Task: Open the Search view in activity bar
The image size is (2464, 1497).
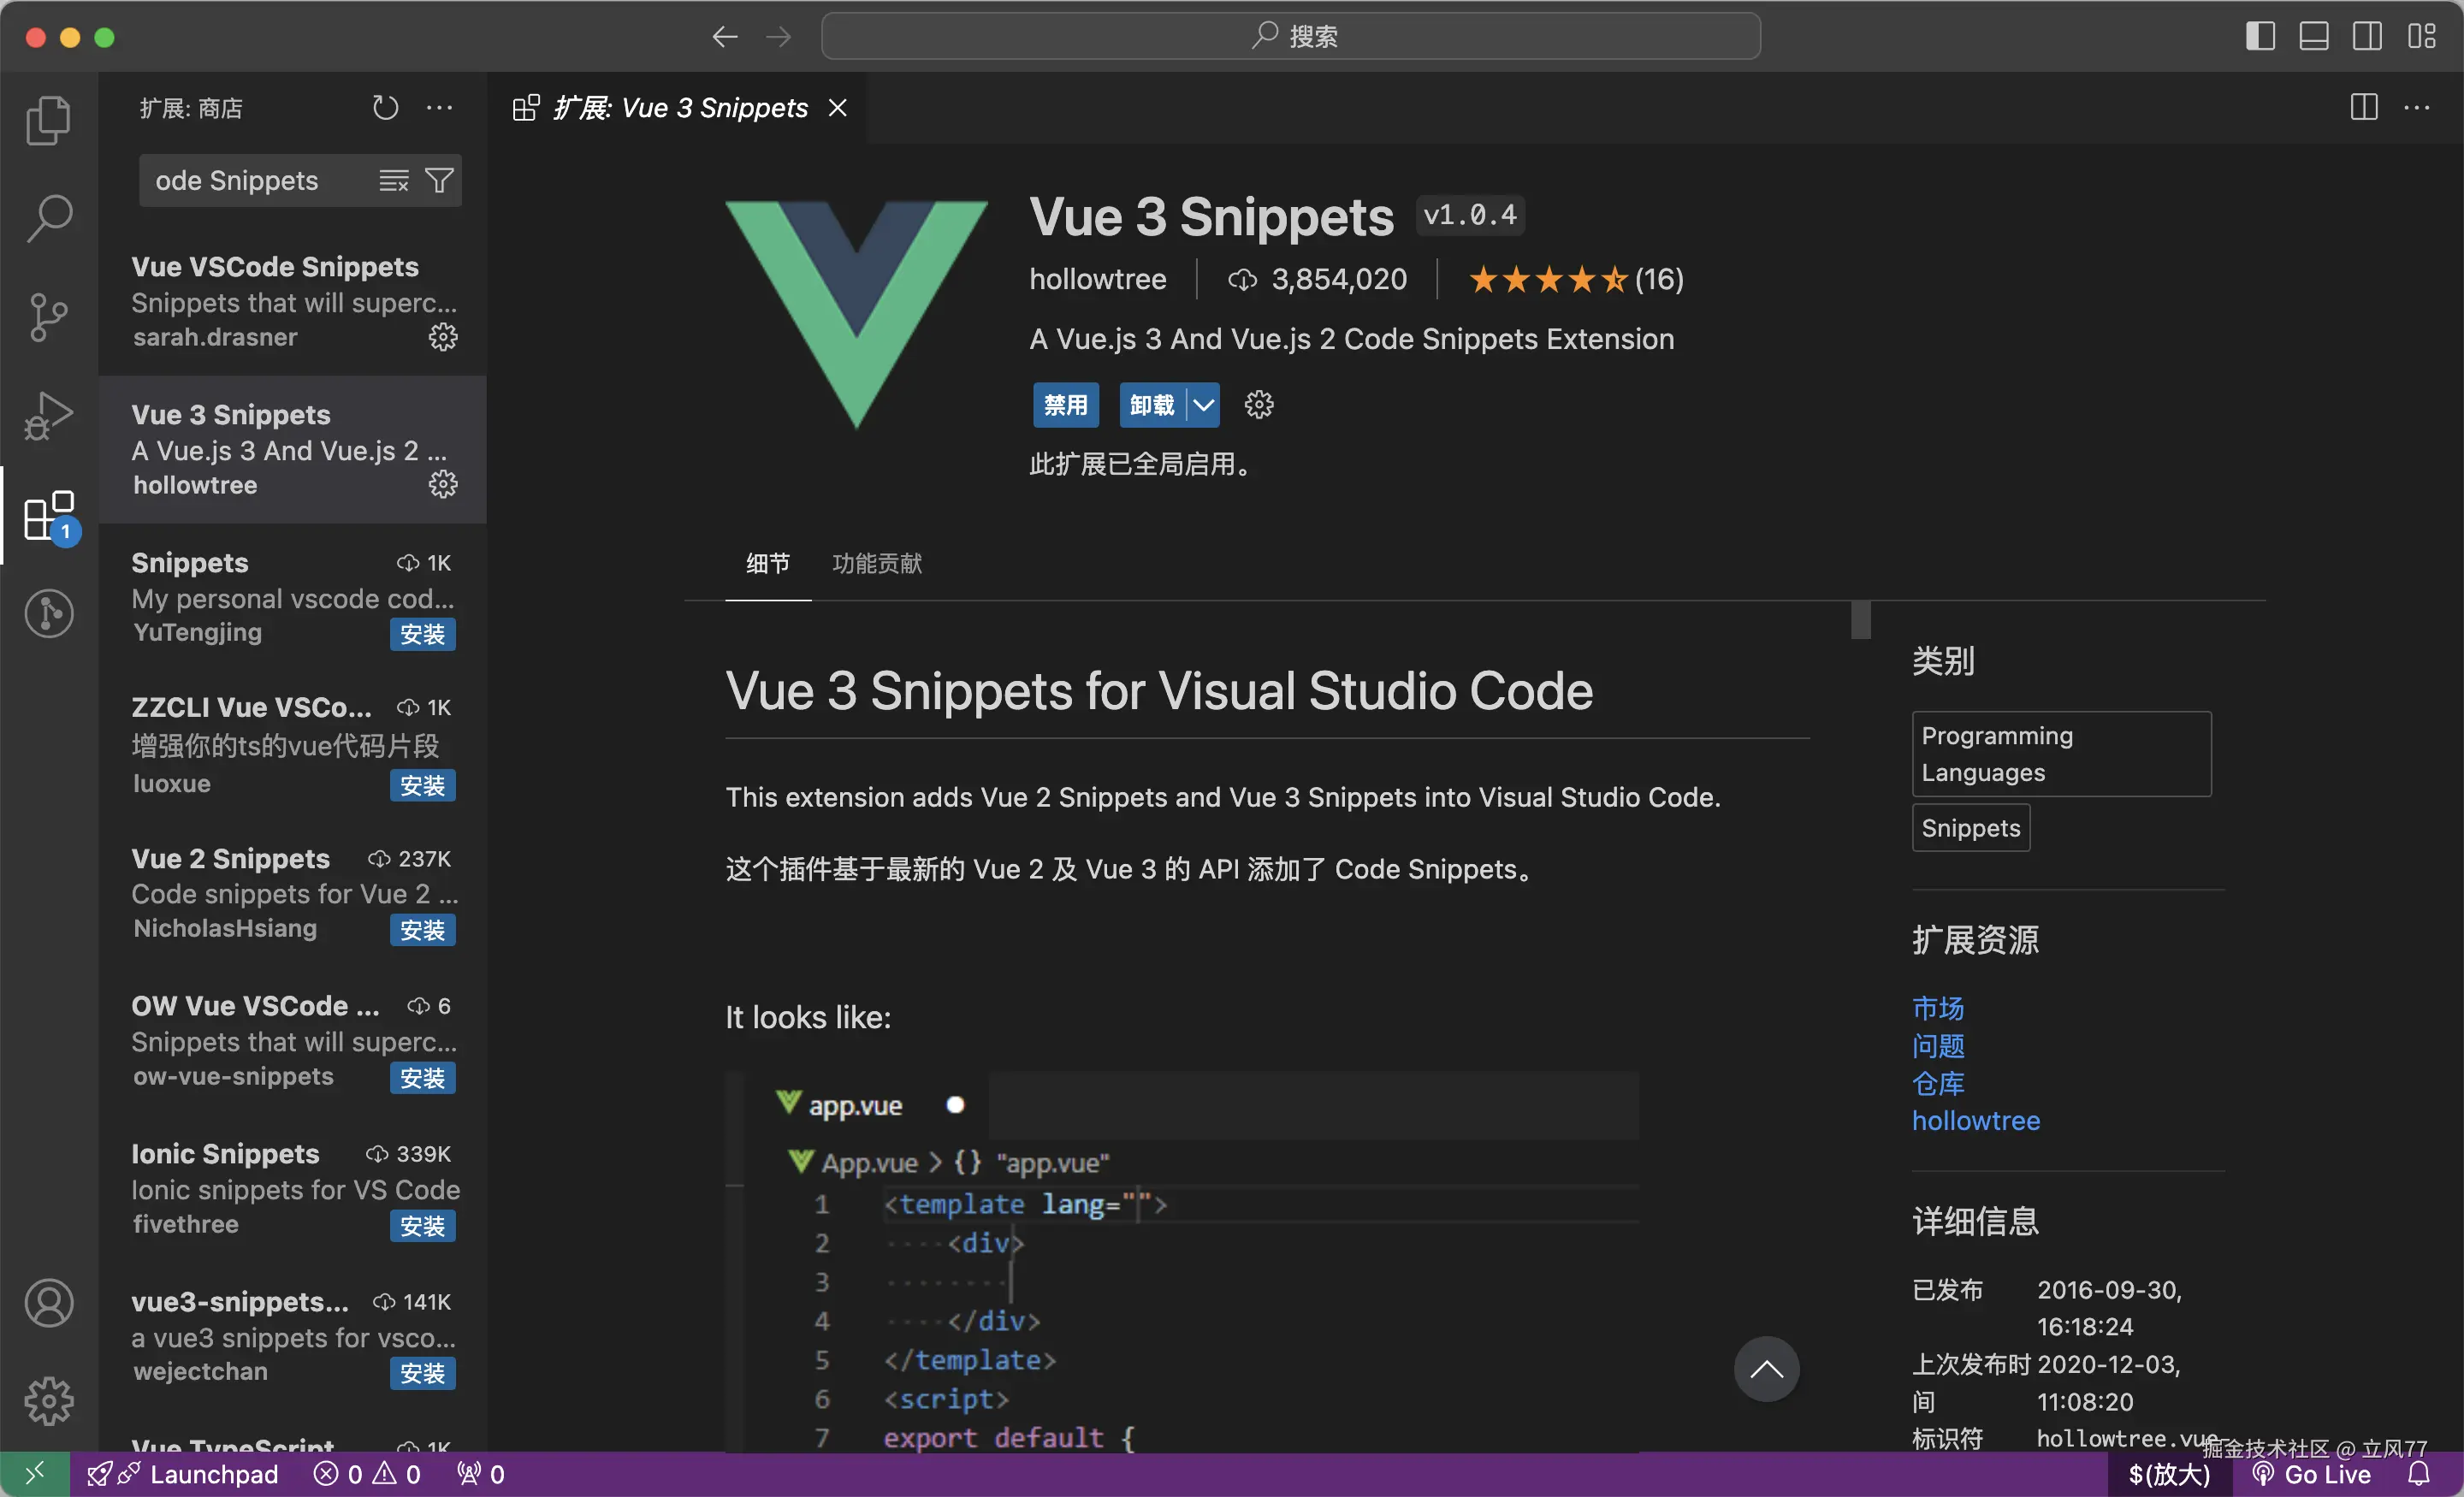Action: (48, 218)
